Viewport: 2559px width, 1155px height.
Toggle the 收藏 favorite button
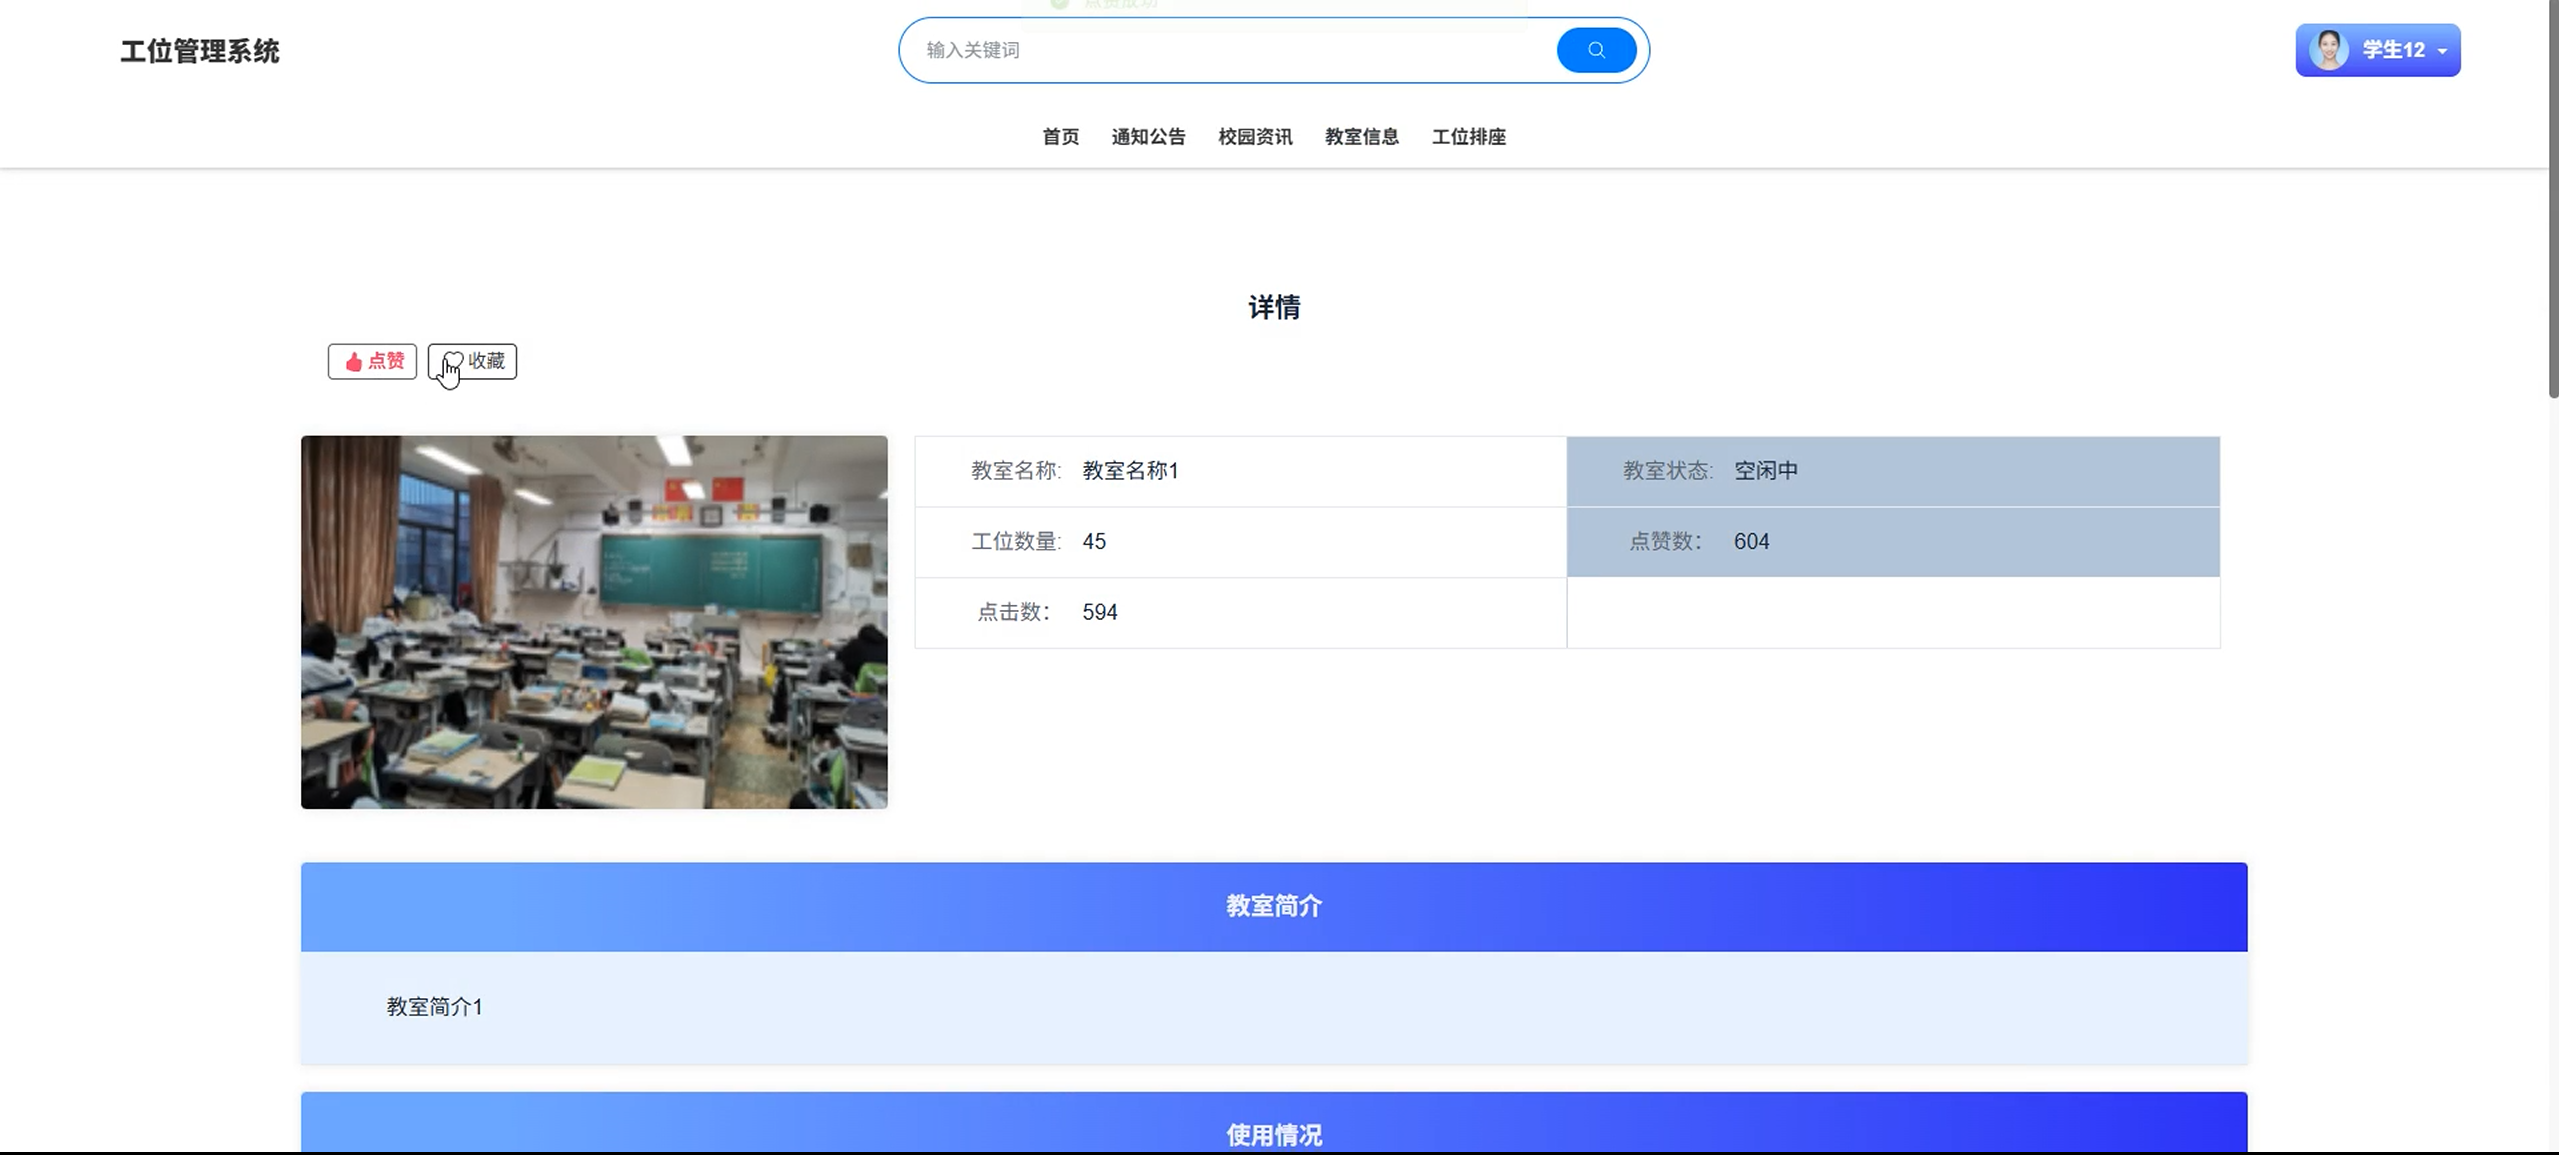[473, 361]
